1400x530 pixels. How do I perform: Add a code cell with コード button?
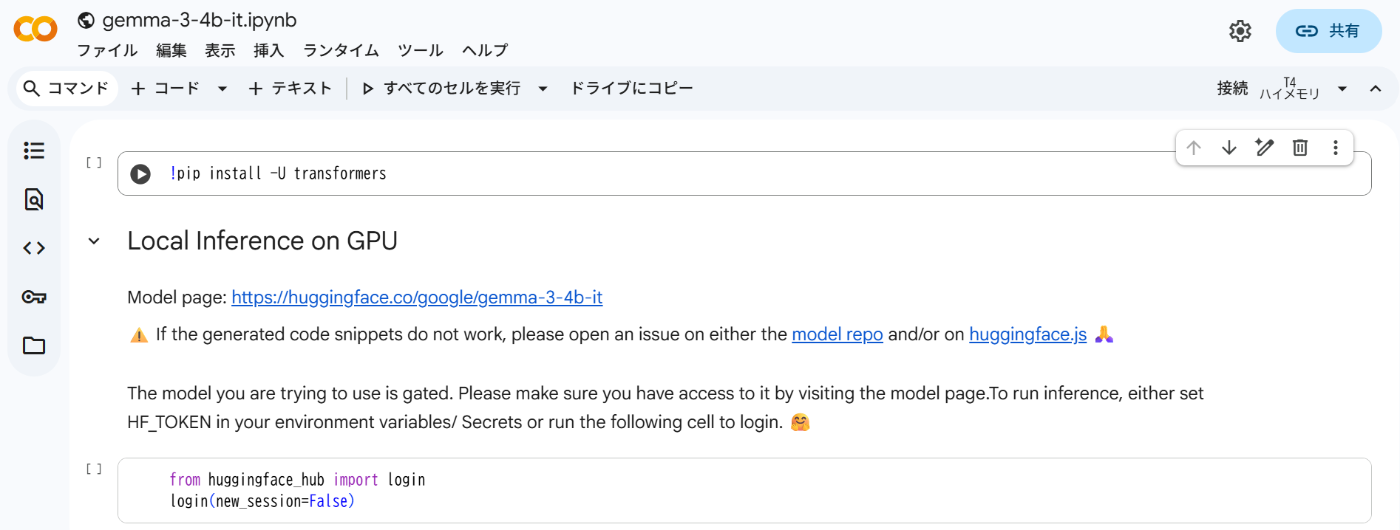coord(166,89)
